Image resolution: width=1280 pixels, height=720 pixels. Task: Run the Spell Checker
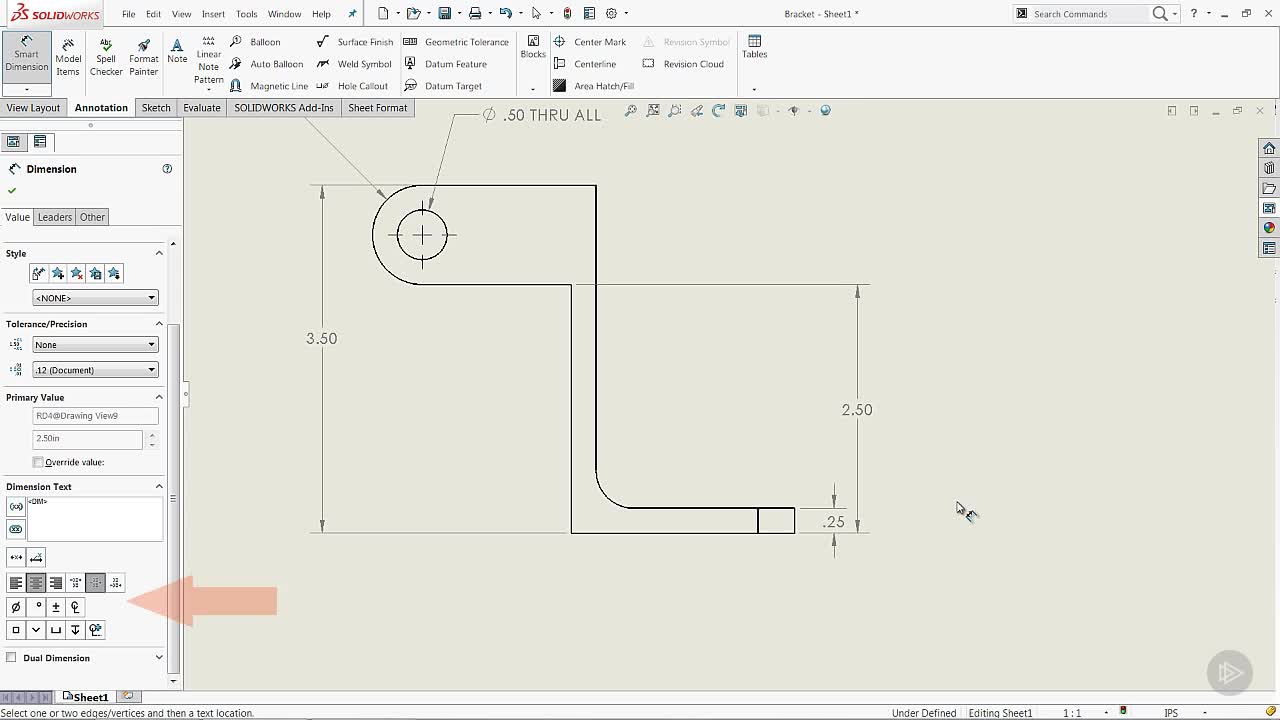pos(106,57)
